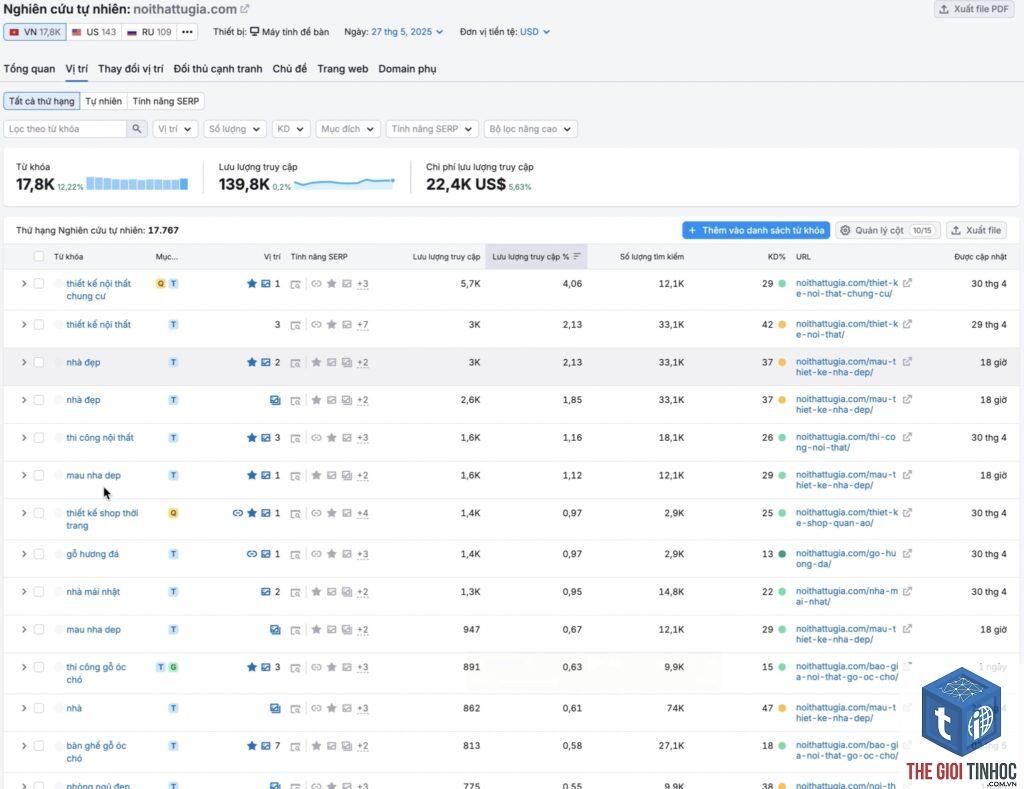Check the box for 'gỗ hương đá' row

click(x=39, y=554)
